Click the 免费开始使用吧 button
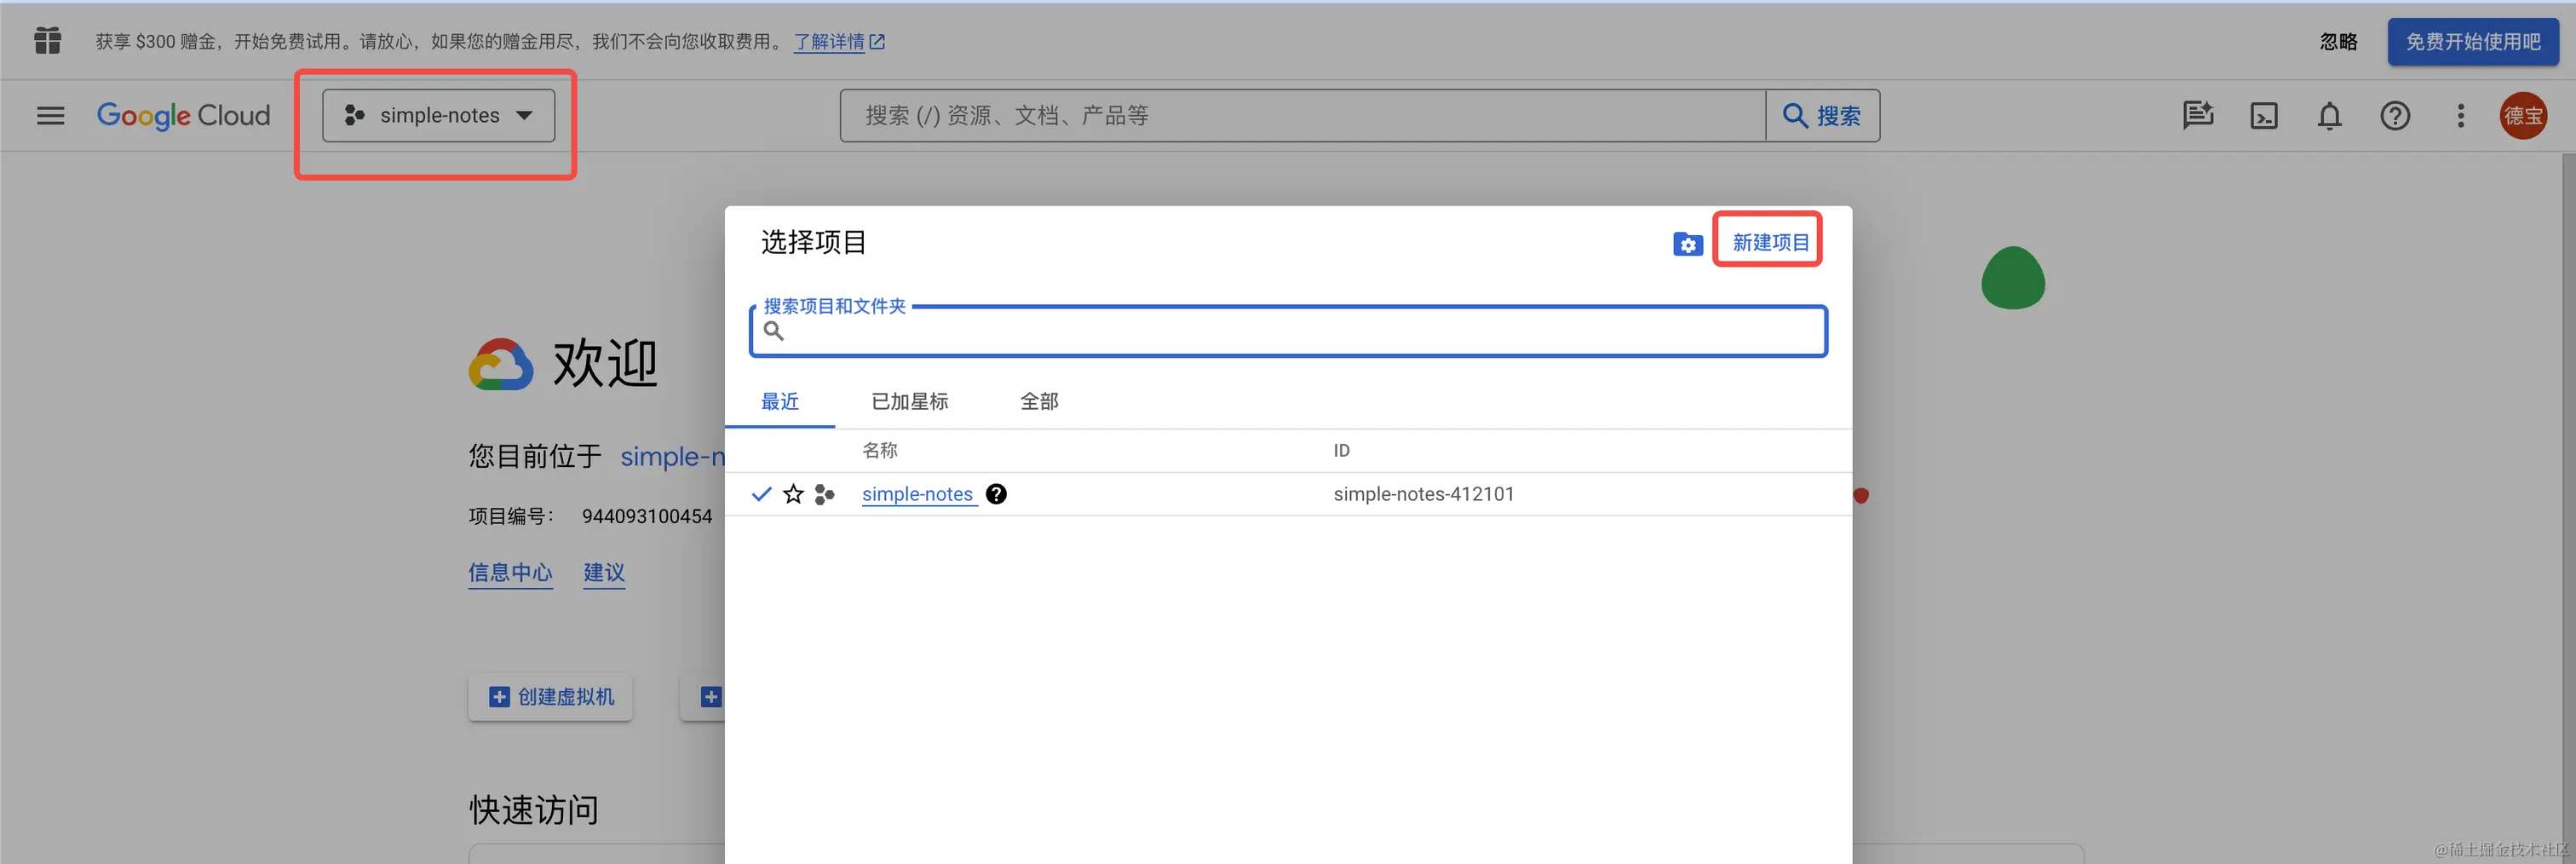2576x864 pixels. pos(2472,41)
